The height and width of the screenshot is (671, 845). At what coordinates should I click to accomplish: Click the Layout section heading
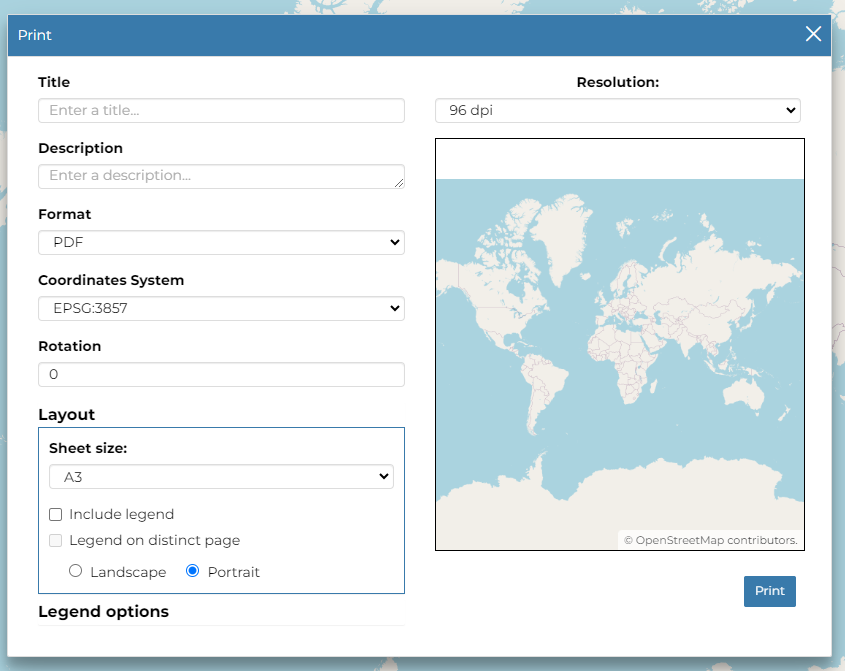click(66, 414)
